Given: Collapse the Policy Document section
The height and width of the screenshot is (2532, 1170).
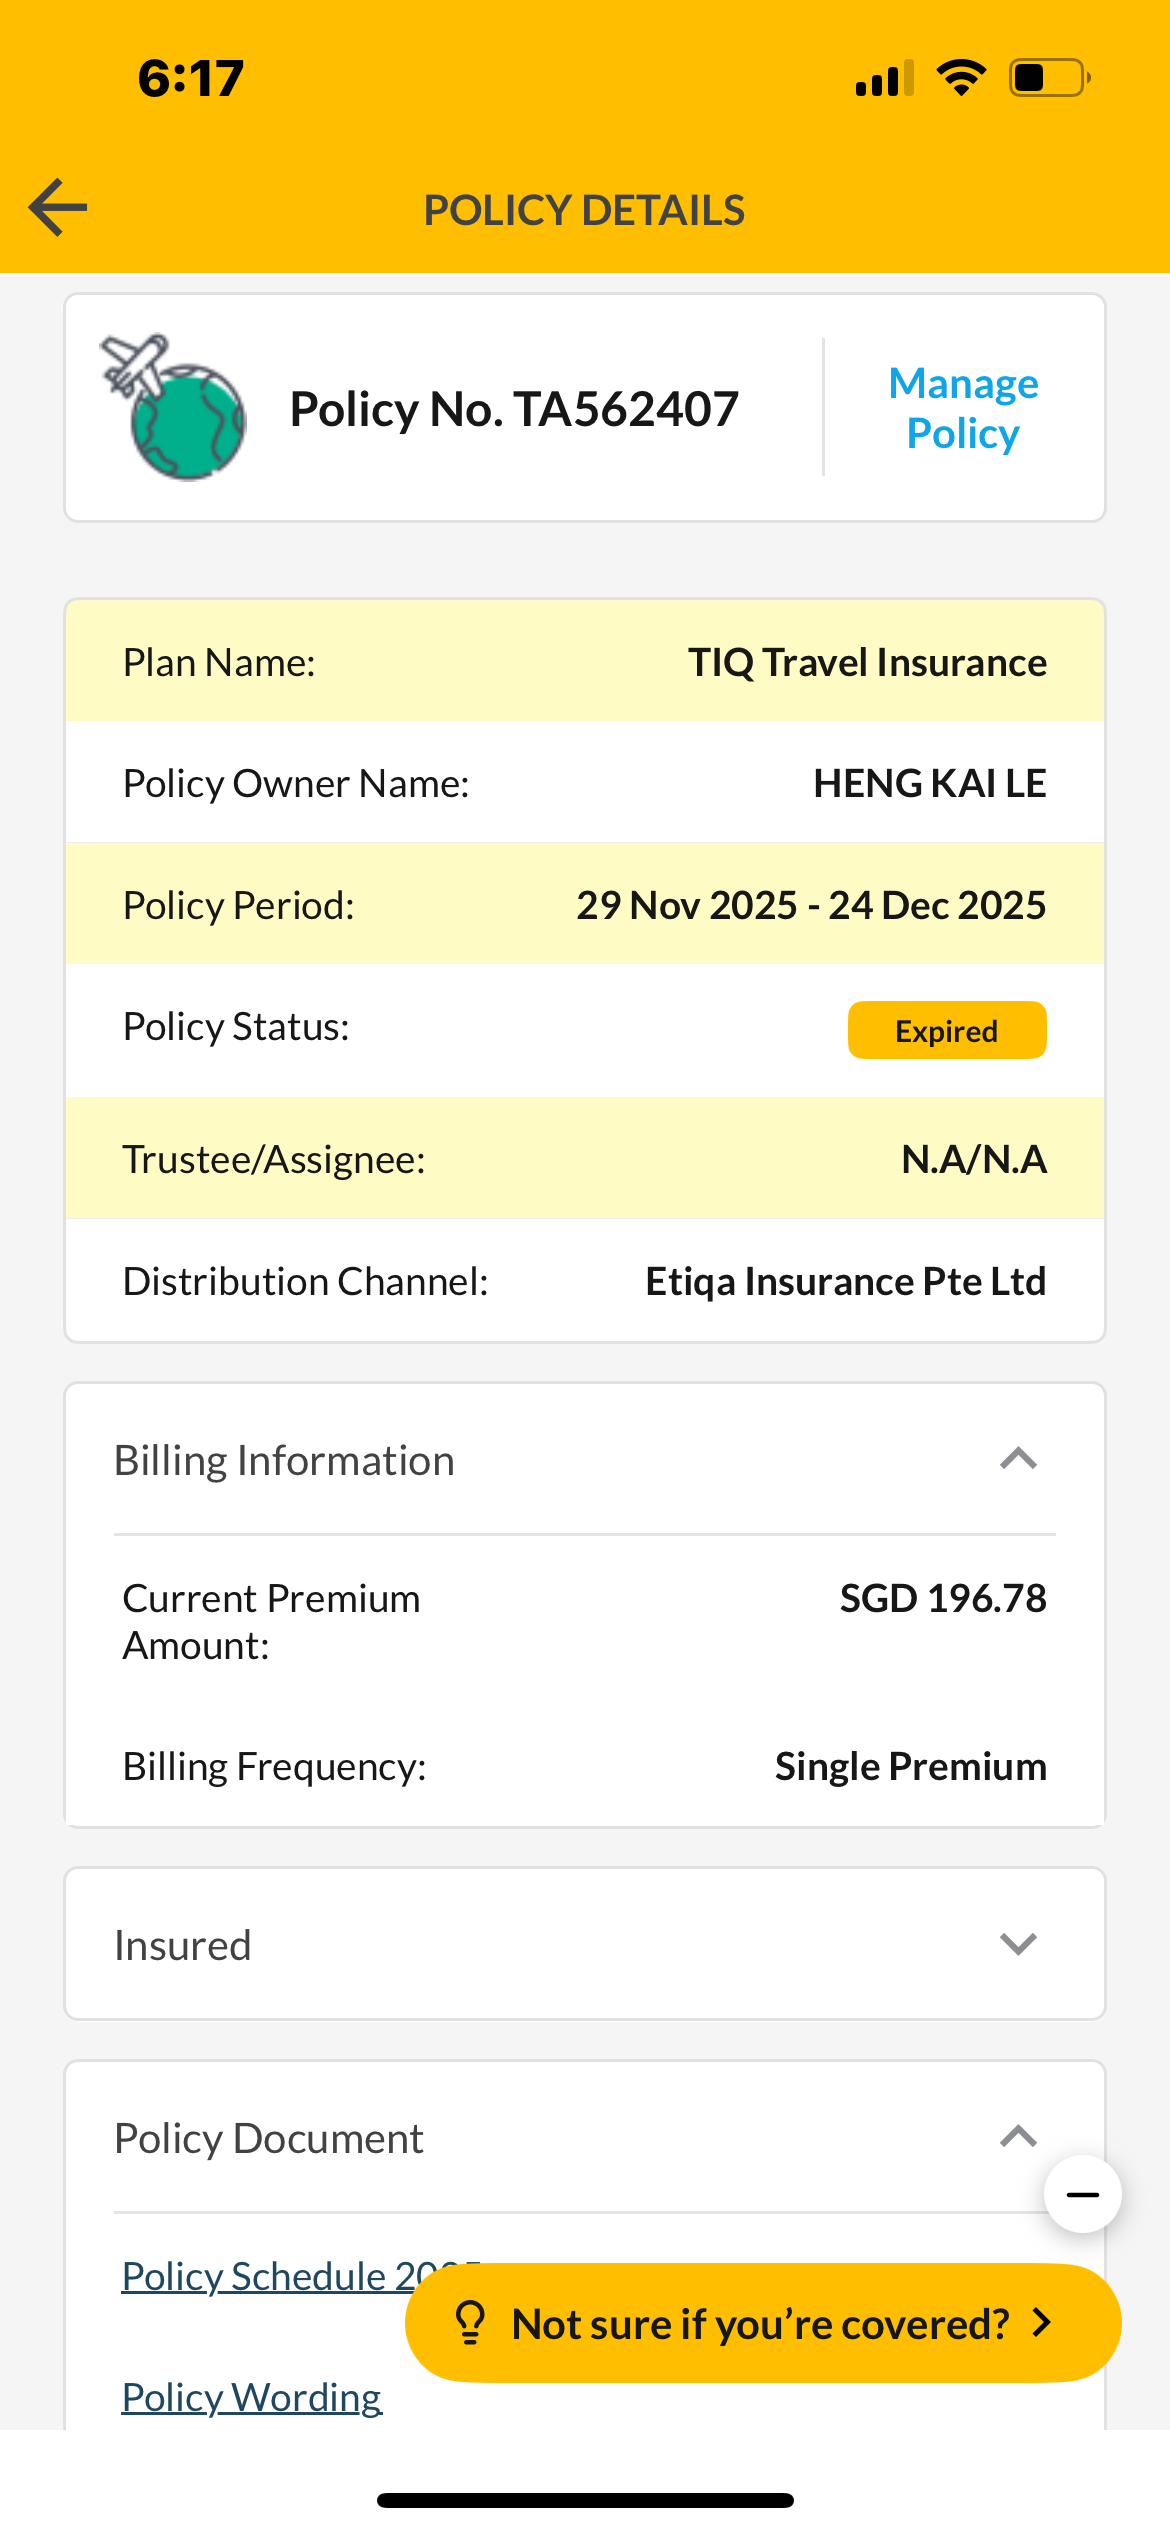Looking at the screenshot, I should click(1018, 2137).
